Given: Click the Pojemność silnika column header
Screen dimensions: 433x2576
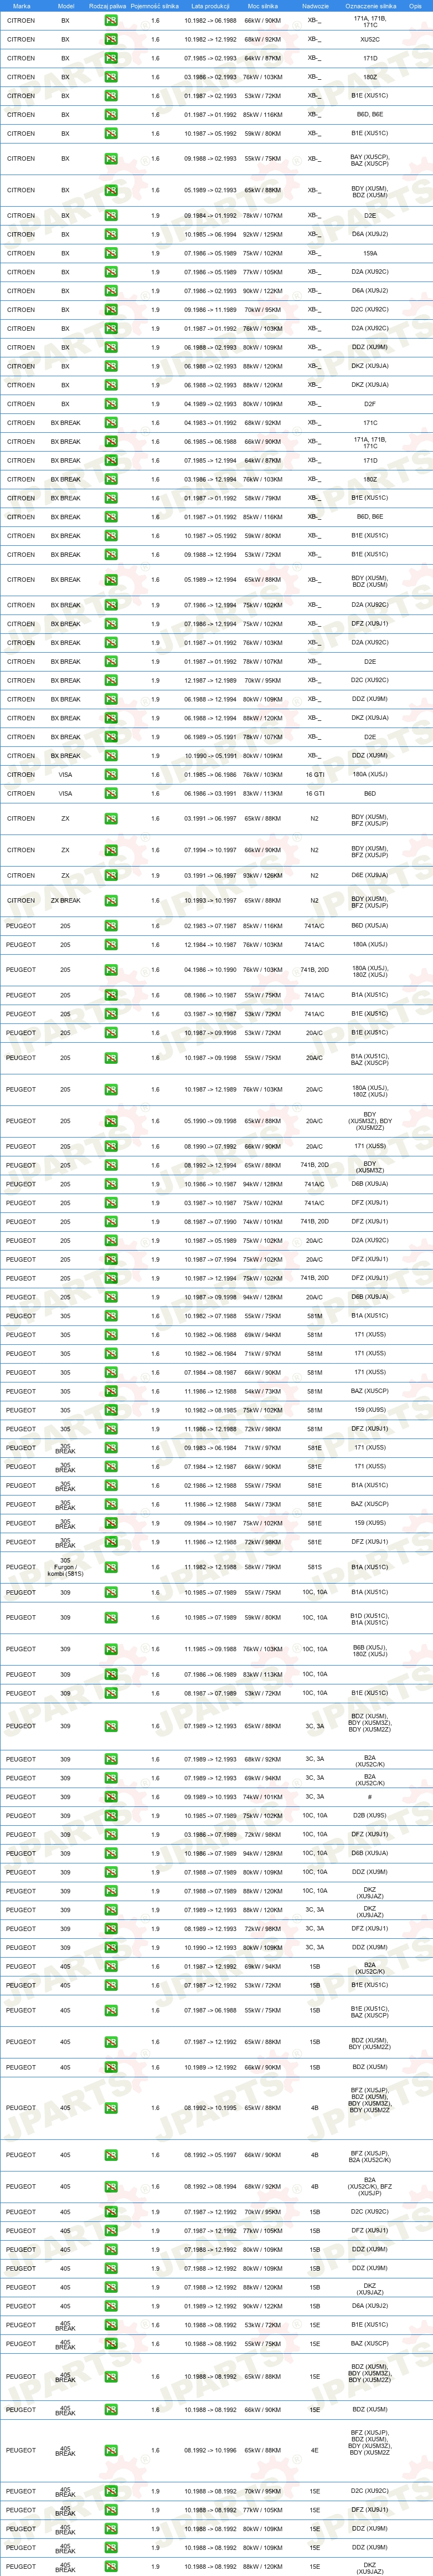Looking at the screenshot, I should pyautogui.click(x=155, y=6).
